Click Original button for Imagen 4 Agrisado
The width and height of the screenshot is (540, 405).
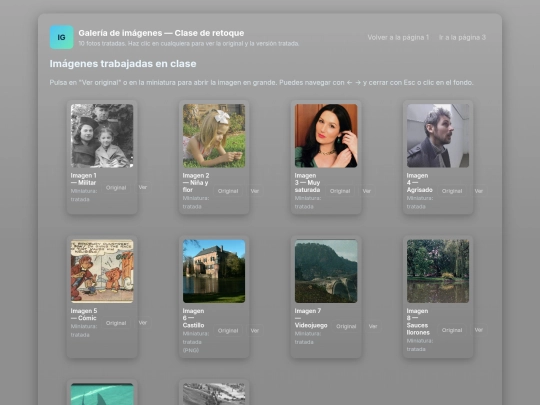[452, 191]
